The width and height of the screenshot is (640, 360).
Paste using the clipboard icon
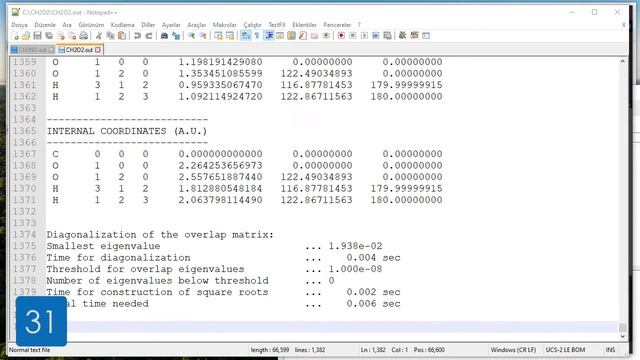point(122,36)
